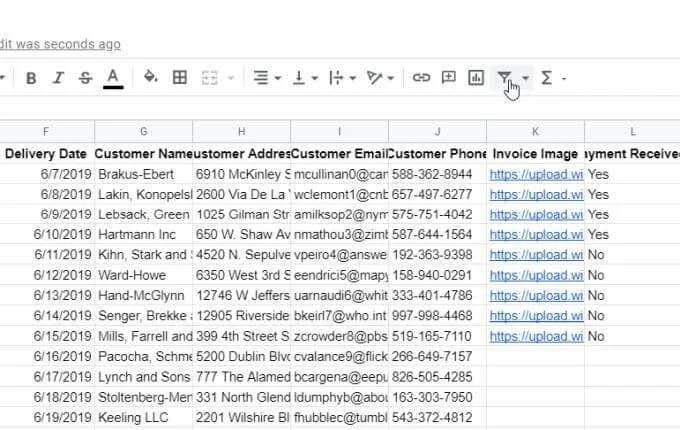Open the last edit history link

(x=60, y=44)
